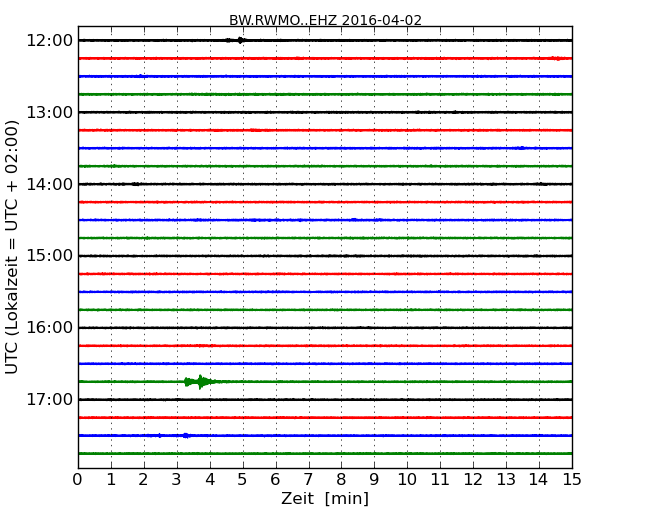
Task: Click the 7 minute tick label
Action: pyautogui.click(x=308, y=480)
